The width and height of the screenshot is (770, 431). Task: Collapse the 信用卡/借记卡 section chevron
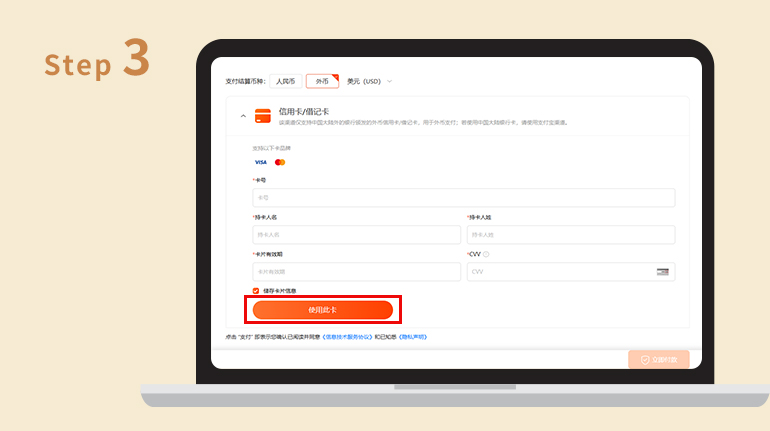point(241,116)
